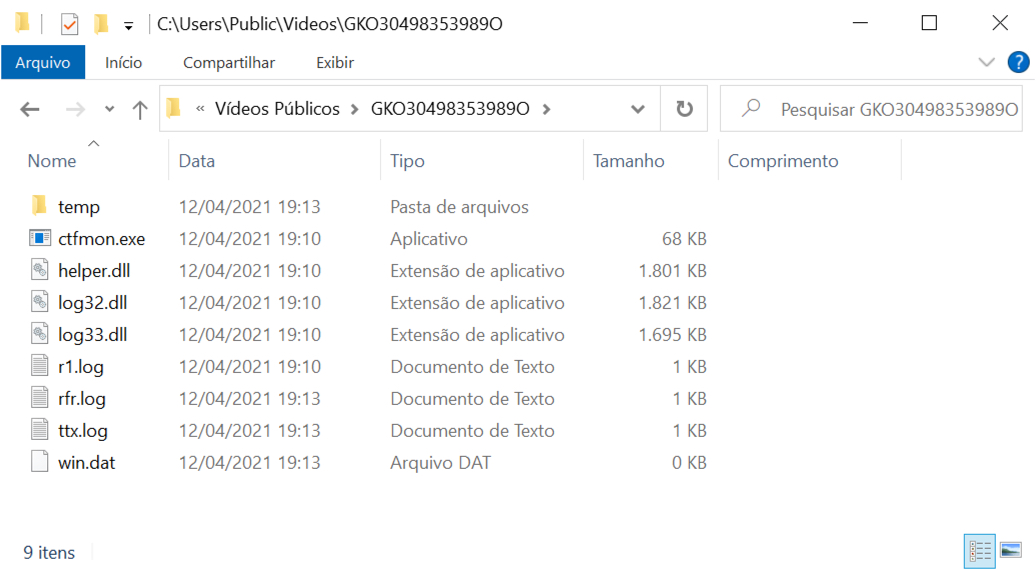Open the Arquivo ribbon tab
Image resolution: width=1036 pixels, height=570 pixels.
point(43,62)
